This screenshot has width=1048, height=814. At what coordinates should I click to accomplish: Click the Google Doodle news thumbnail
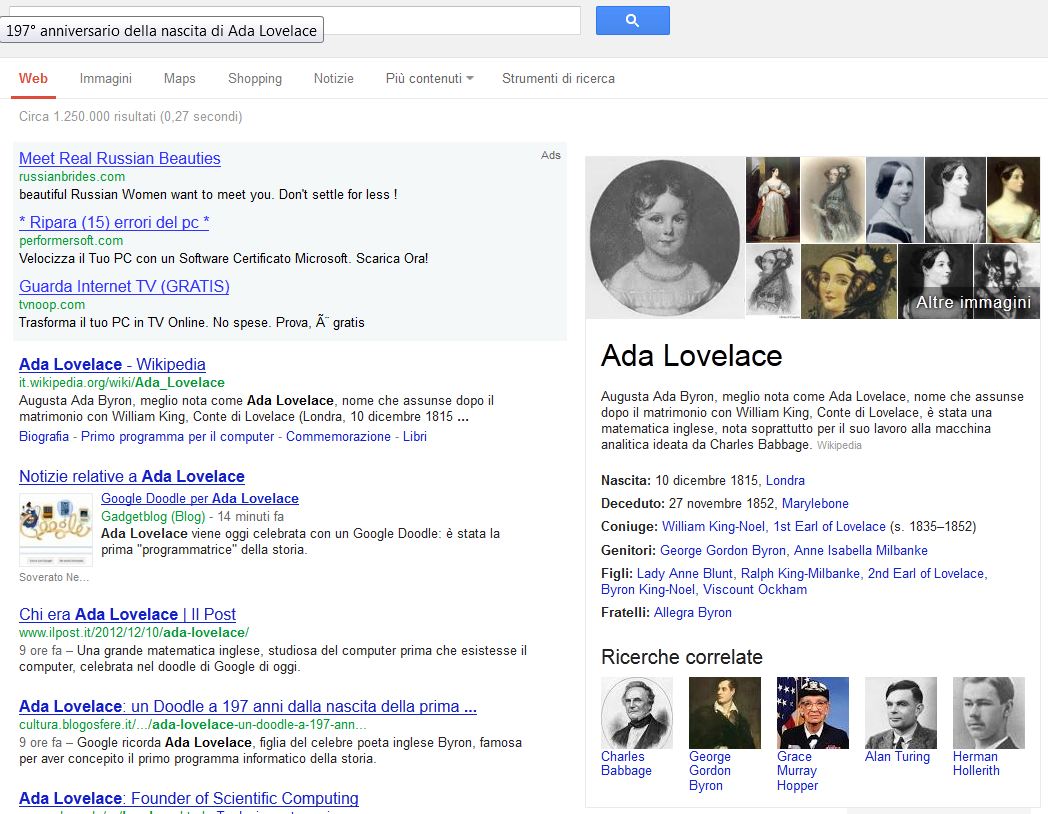(56, 530)
